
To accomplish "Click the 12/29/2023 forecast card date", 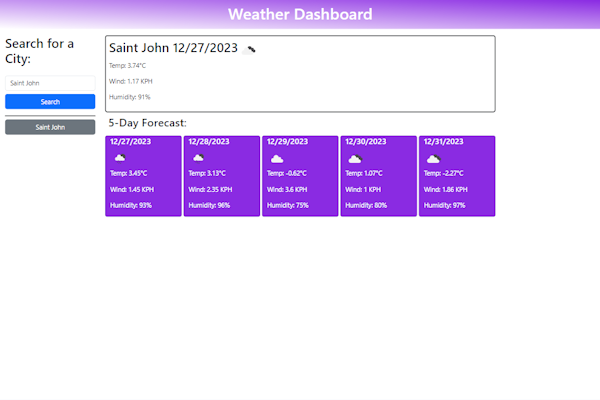I will (287, 142).
